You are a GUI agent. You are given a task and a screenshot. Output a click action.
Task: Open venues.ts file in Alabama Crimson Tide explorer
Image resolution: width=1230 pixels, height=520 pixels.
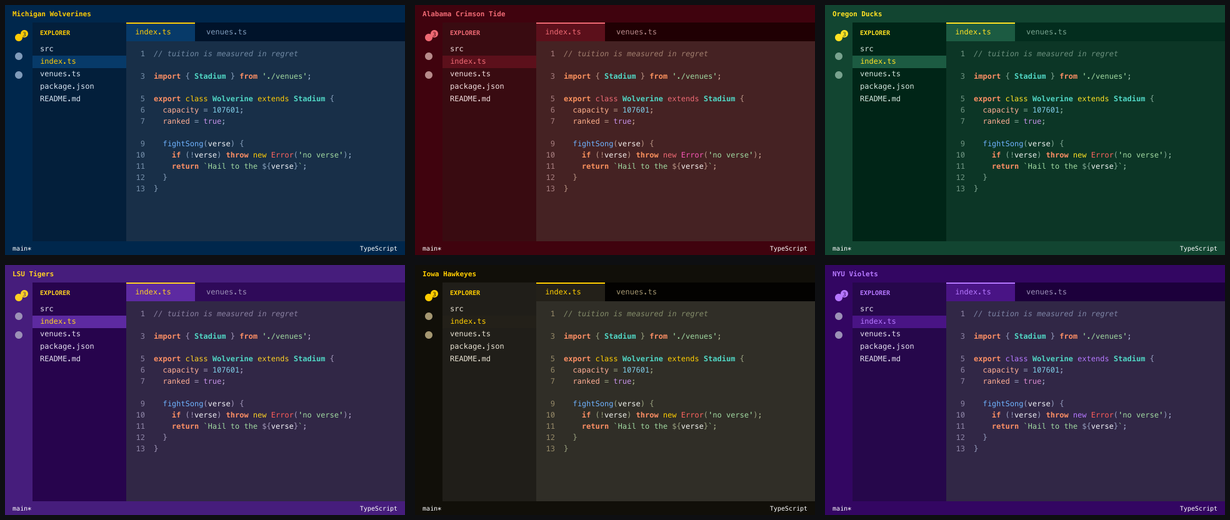click(489, 74)
